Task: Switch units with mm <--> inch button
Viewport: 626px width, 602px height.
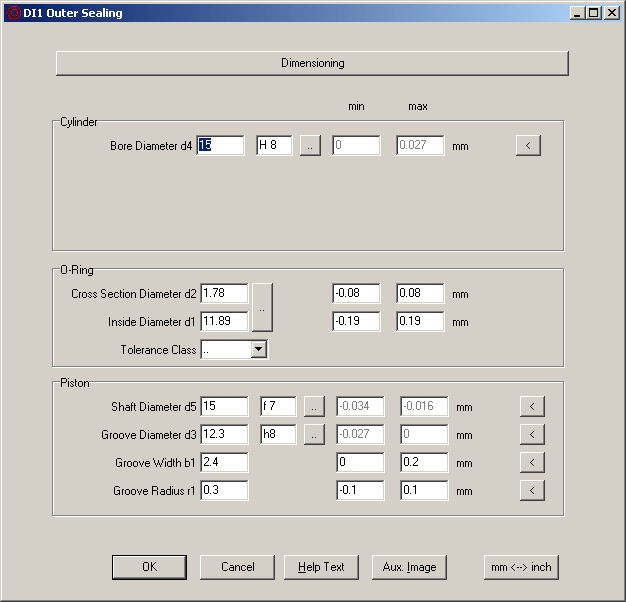Action: pos(520,567)
